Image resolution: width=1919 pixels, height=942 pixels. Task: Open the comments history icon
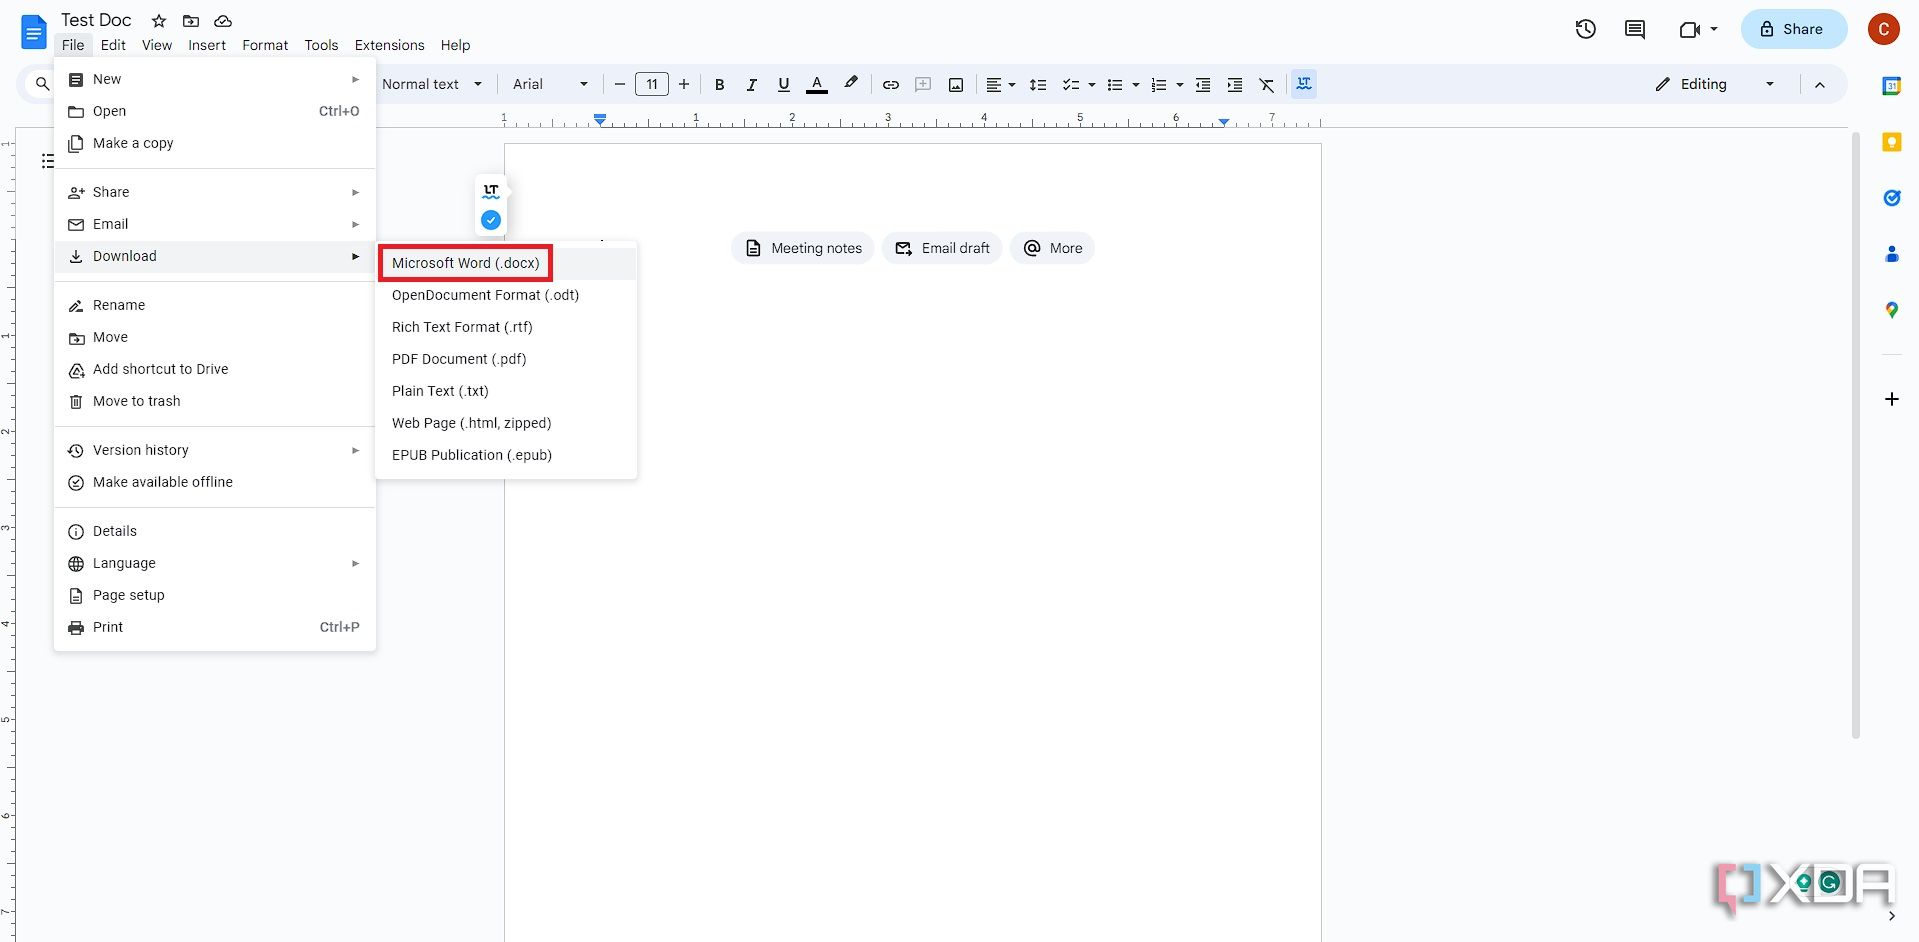[1635, 29]
